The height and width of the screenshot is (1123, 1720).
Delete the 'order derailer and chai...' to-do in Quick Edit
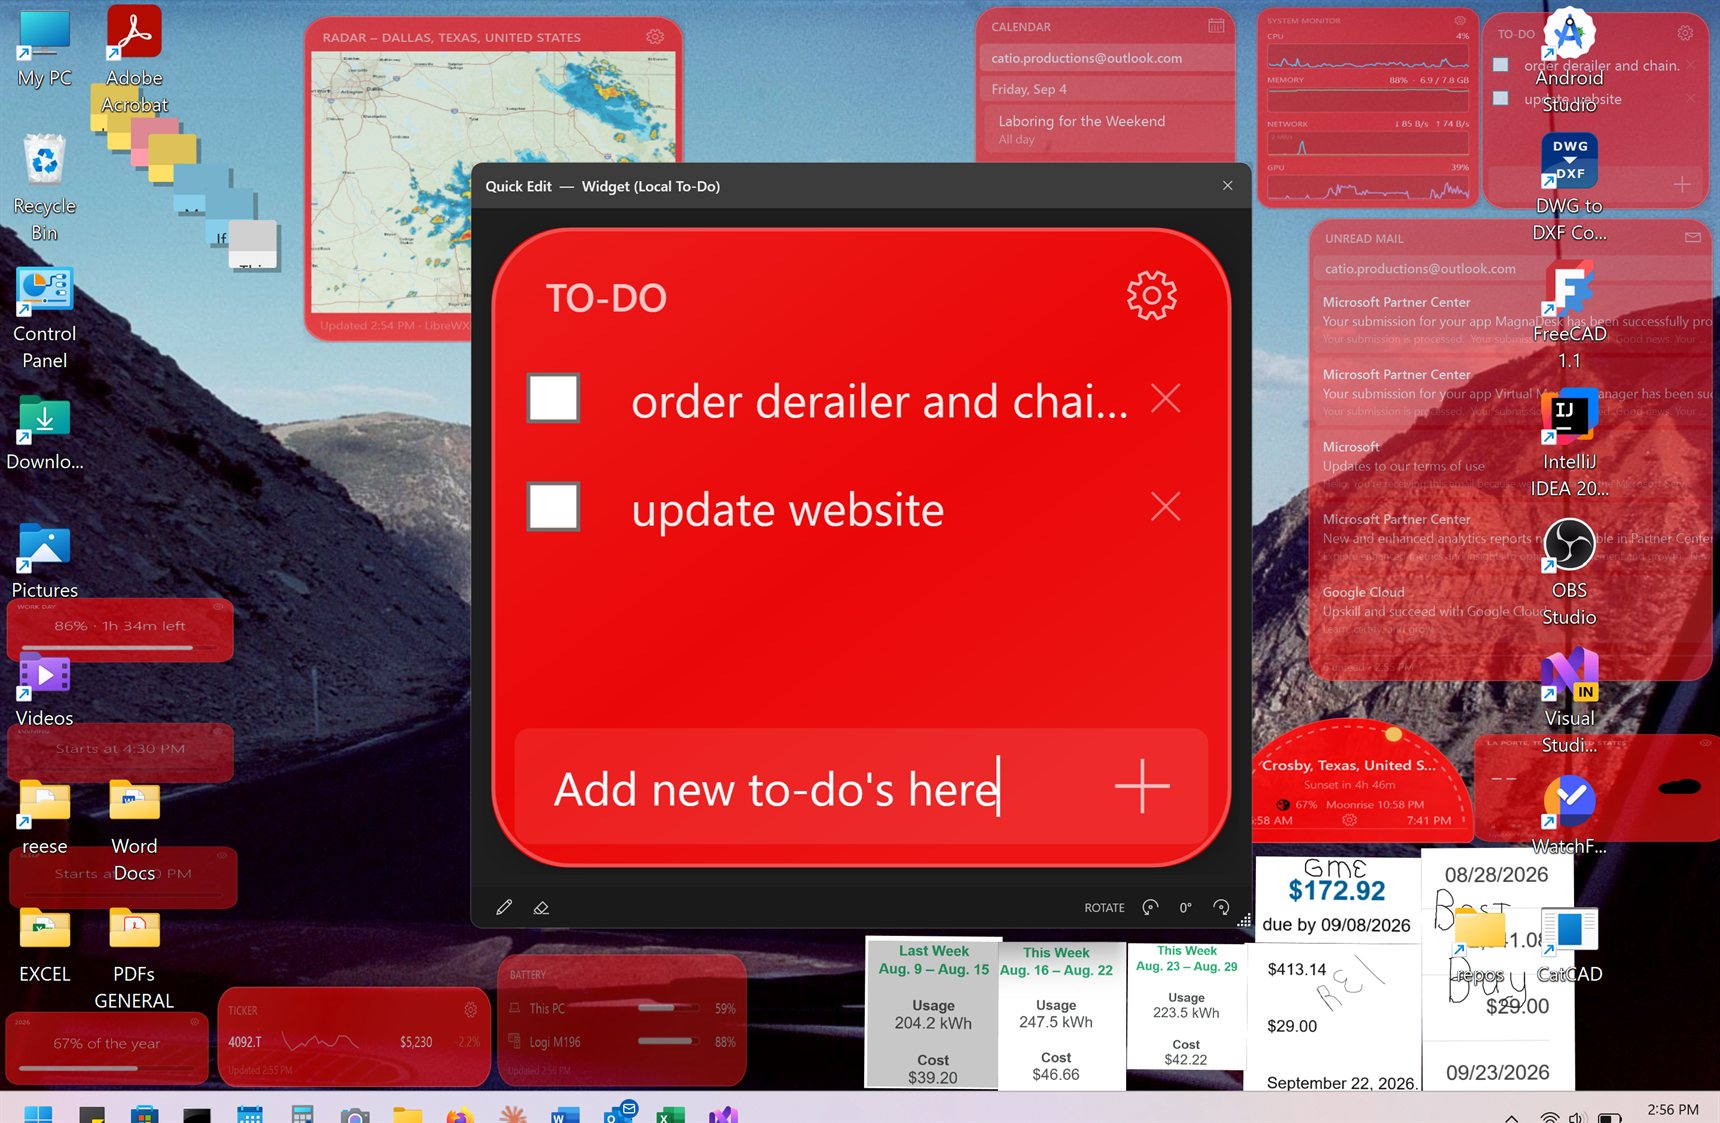(1165, 399)
